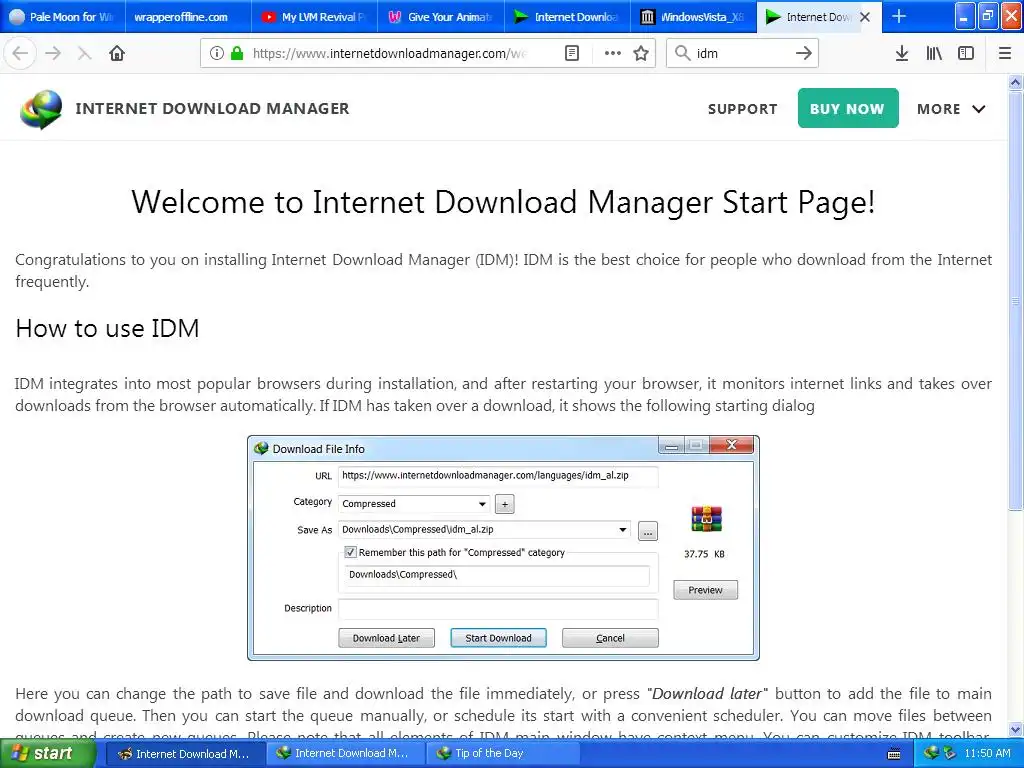
Task: Open a new tab with the plus button
Action: click(x=899, y=16)
